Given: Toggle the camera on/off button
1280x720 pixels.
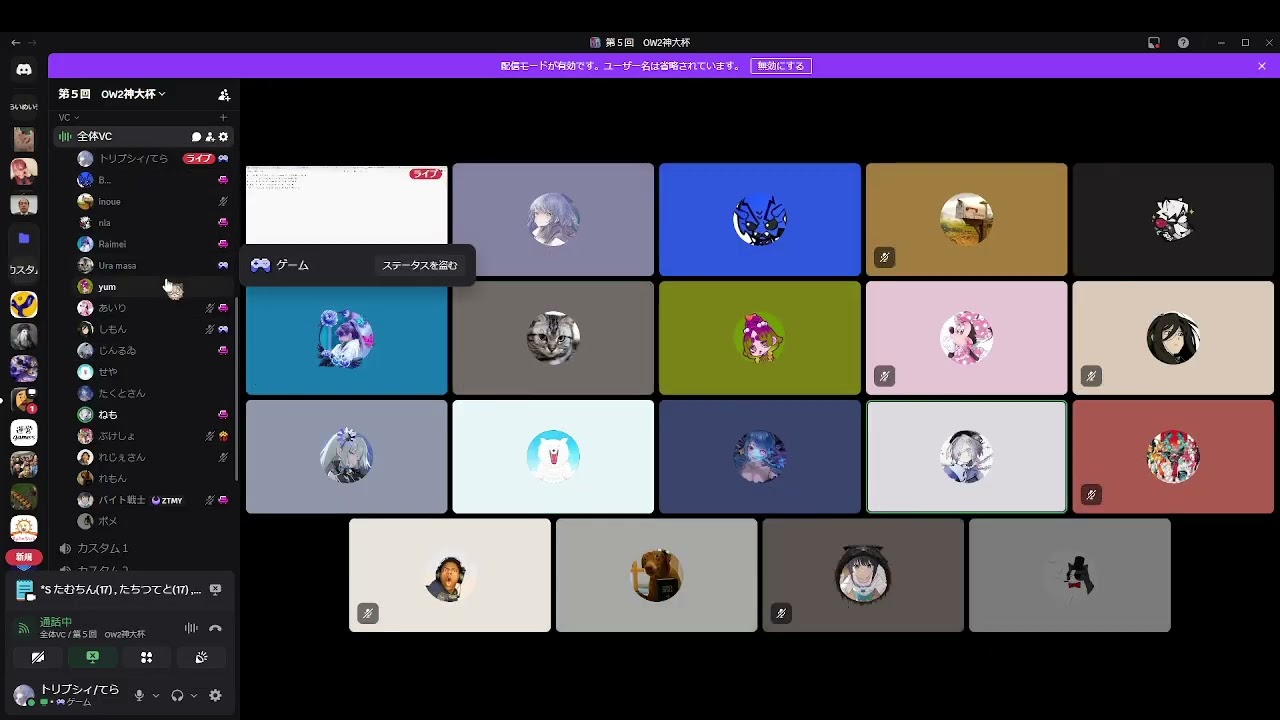Looking at the screenshot, I should [x=38, y=657].
